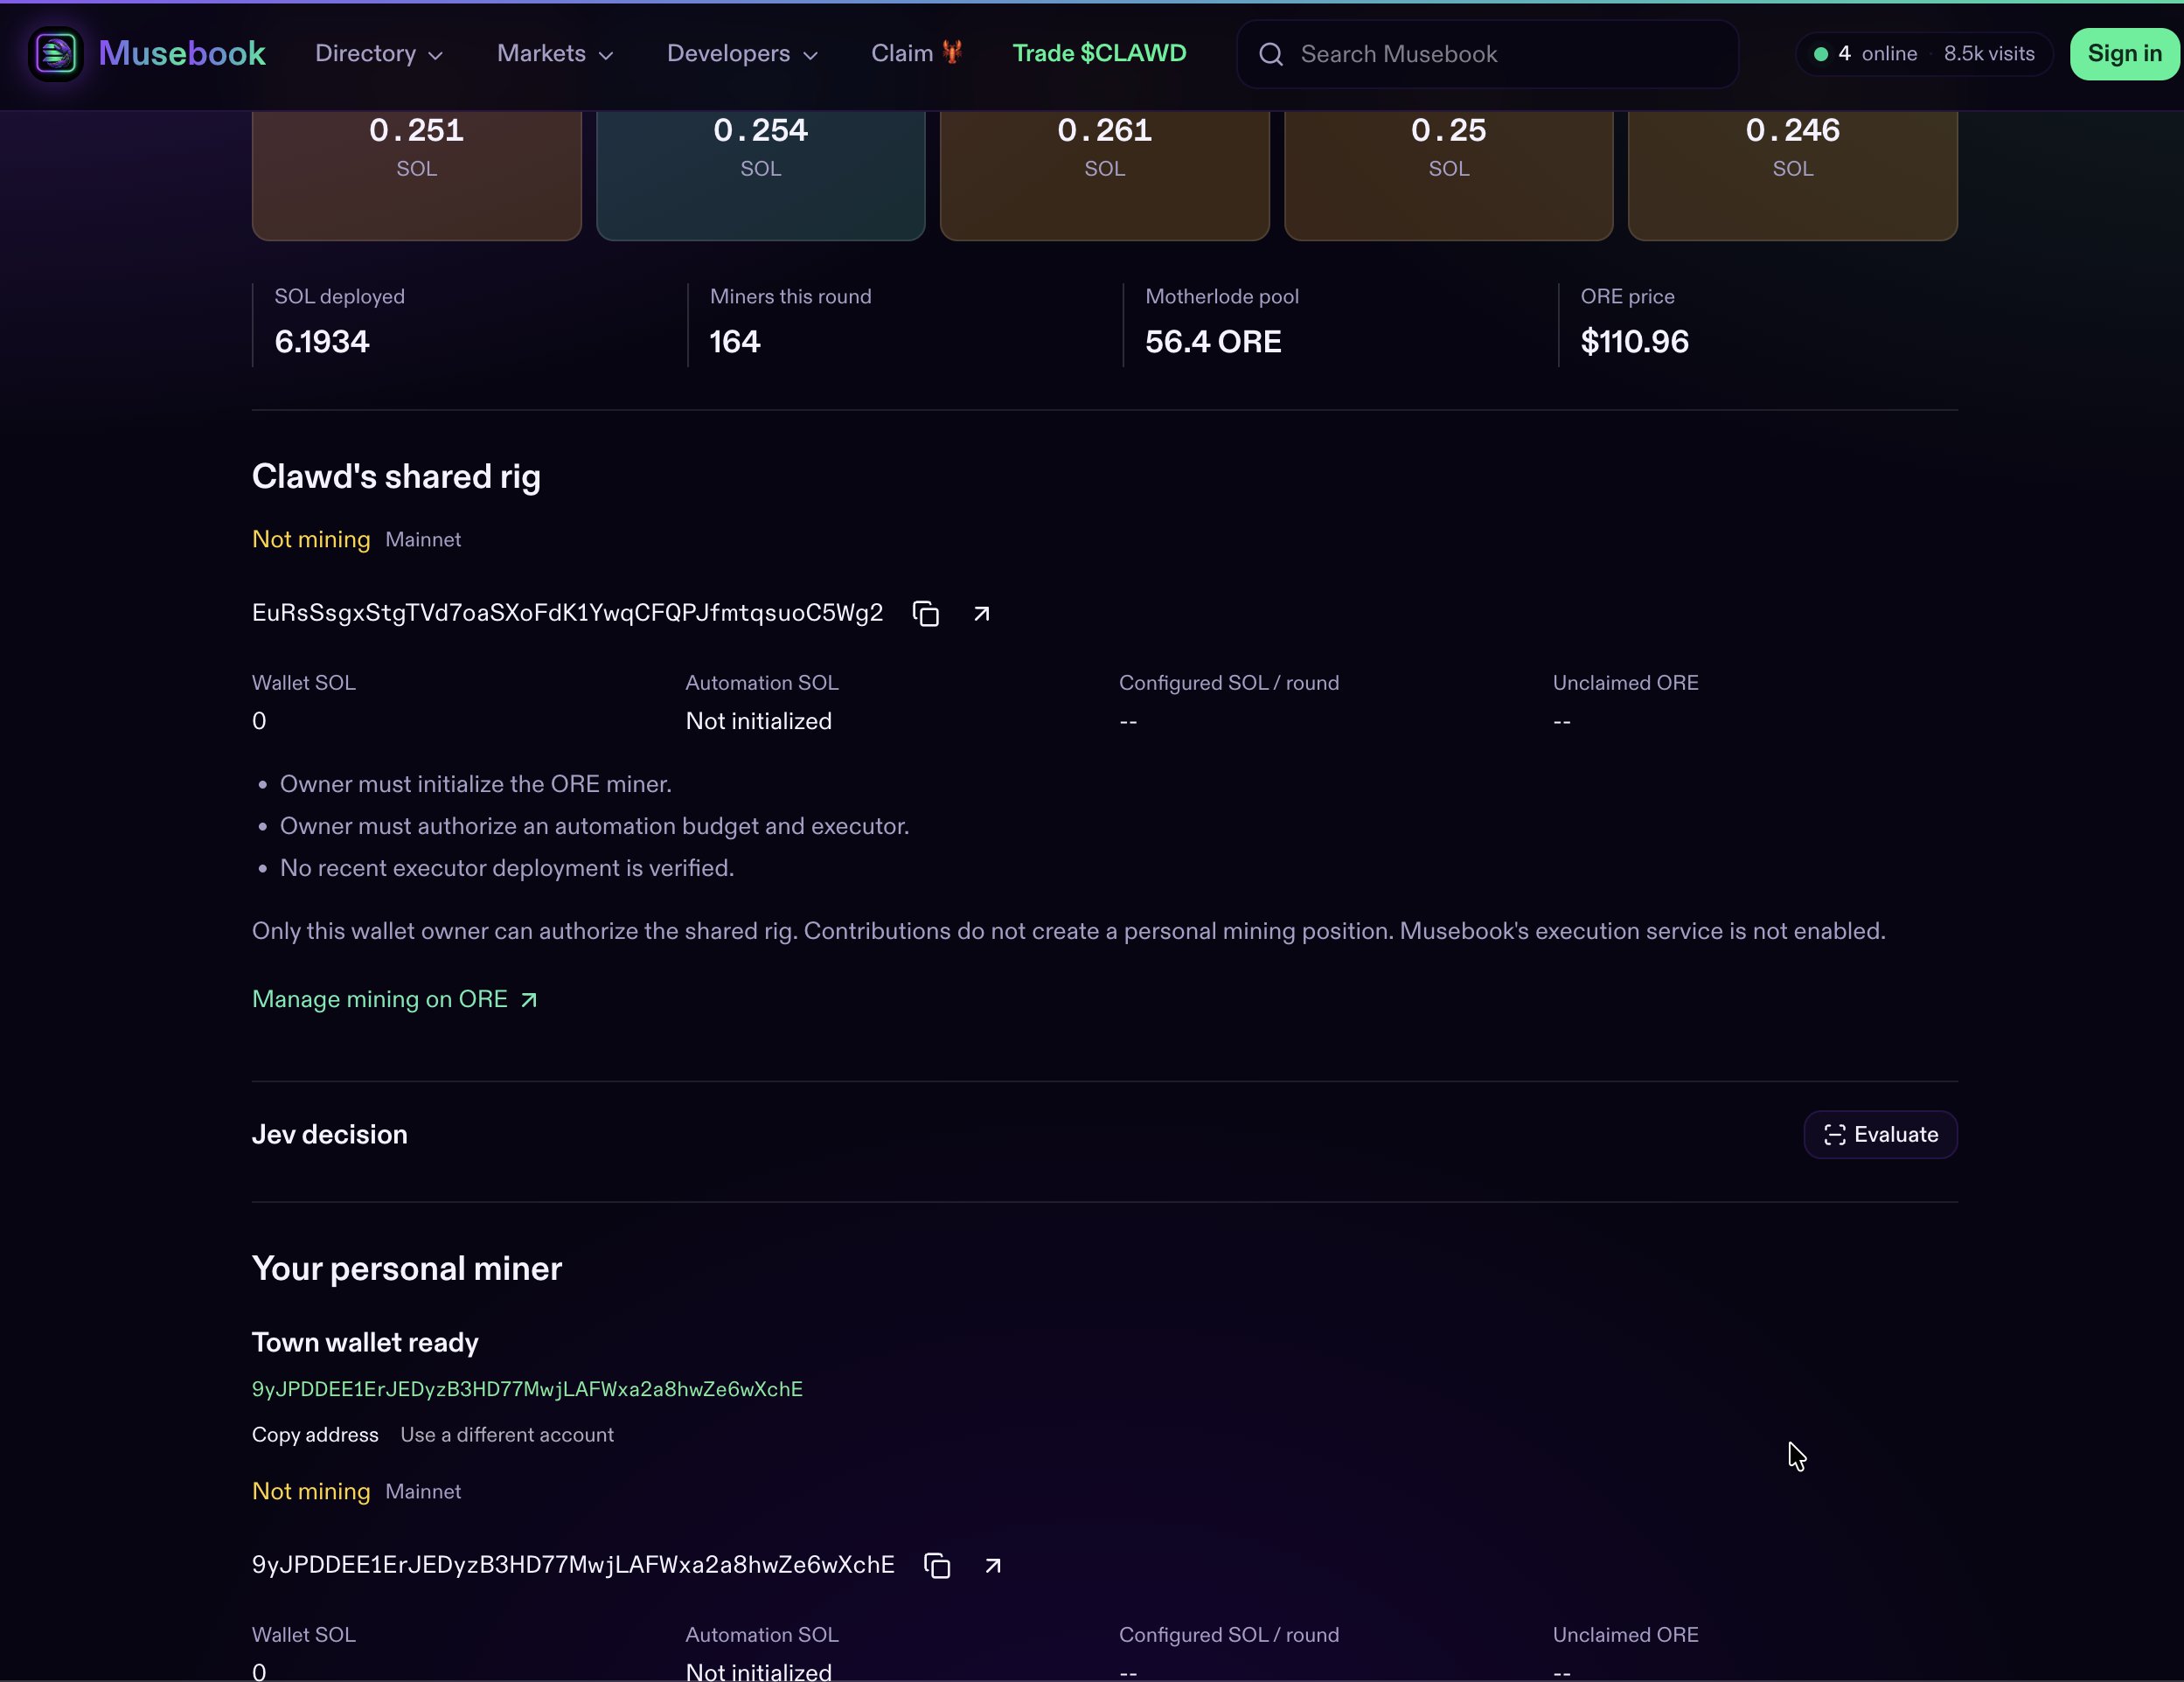Screen dimensions: 2184x1682
Task: Copy the personal miner address via icon
Action: (x=937, y=1566)
